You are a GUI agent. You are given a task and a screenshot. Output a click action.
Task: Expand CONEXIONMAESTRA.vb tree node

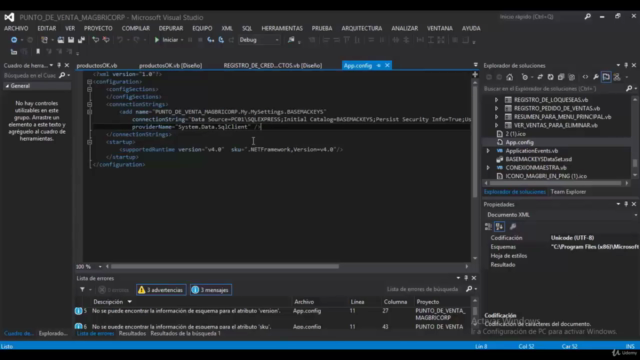pos(488,168)
